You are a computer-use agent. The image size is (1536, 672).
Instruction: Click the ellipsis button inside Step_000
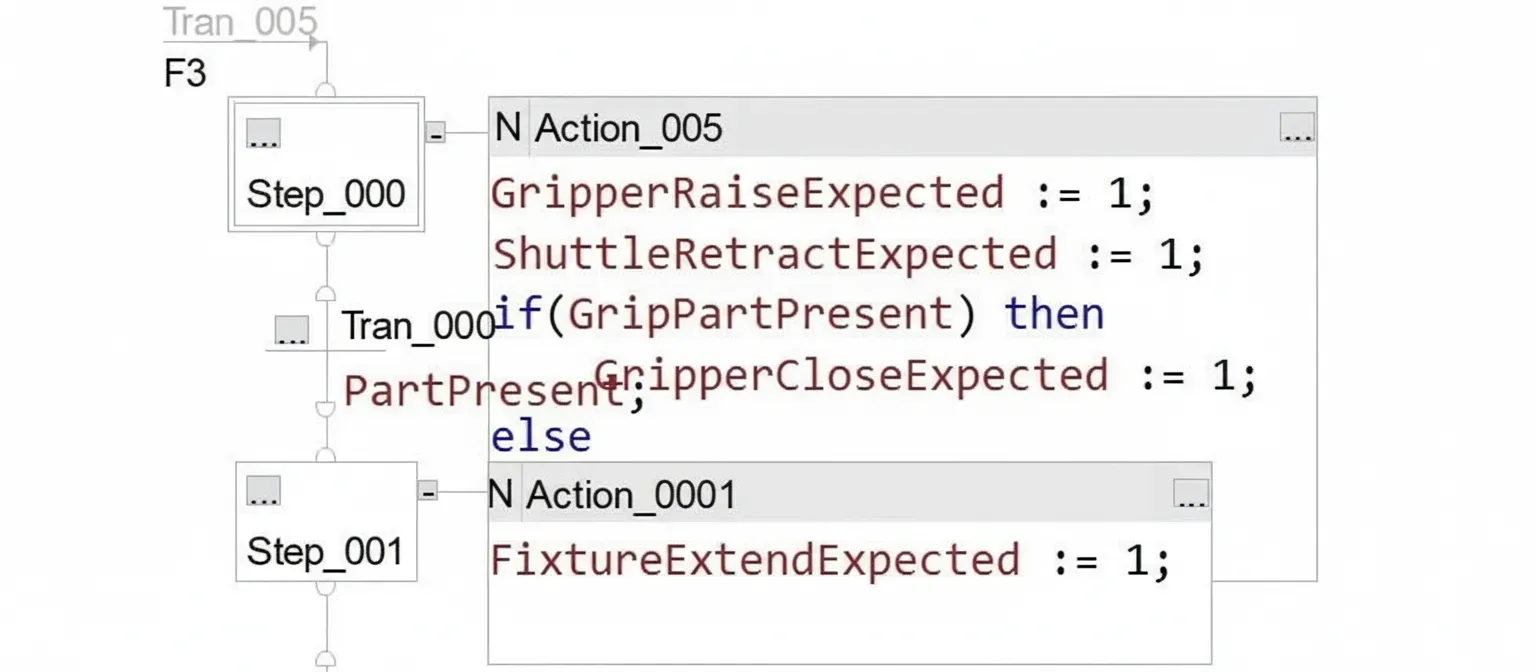pyautogui.click(x=263, y=133)
